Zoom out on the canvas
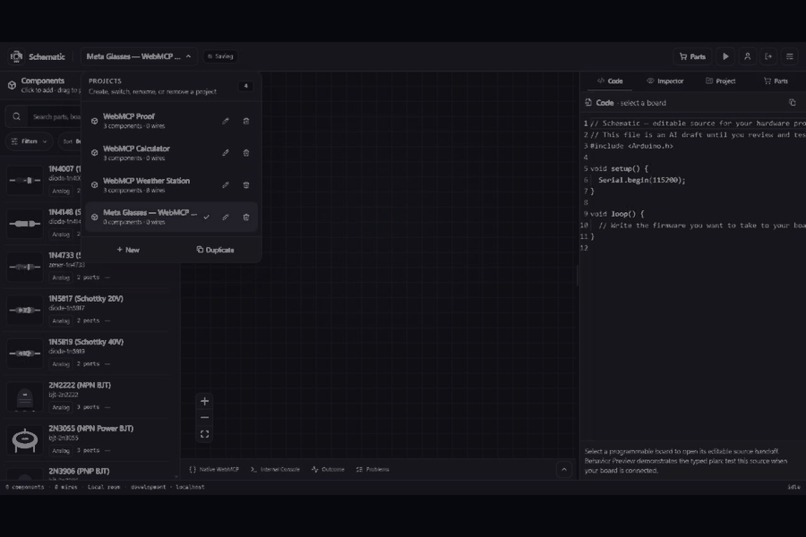 pos(205,417)
